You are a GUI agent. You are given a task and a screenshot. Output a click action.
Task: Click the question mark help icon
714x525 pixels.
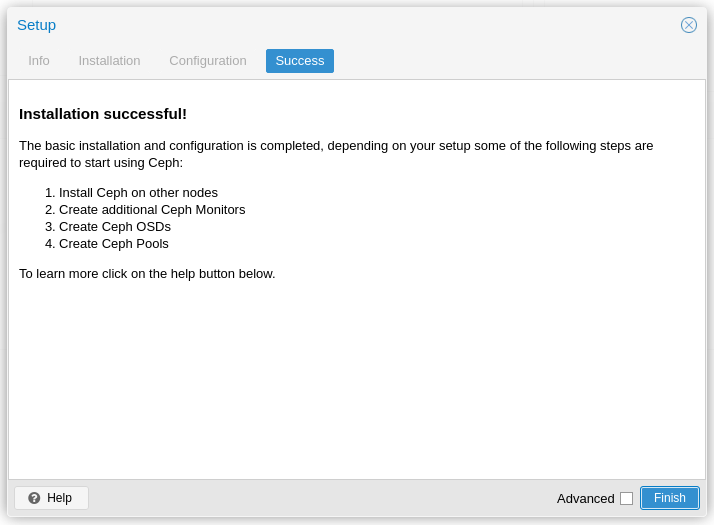(x=34, y=498)
